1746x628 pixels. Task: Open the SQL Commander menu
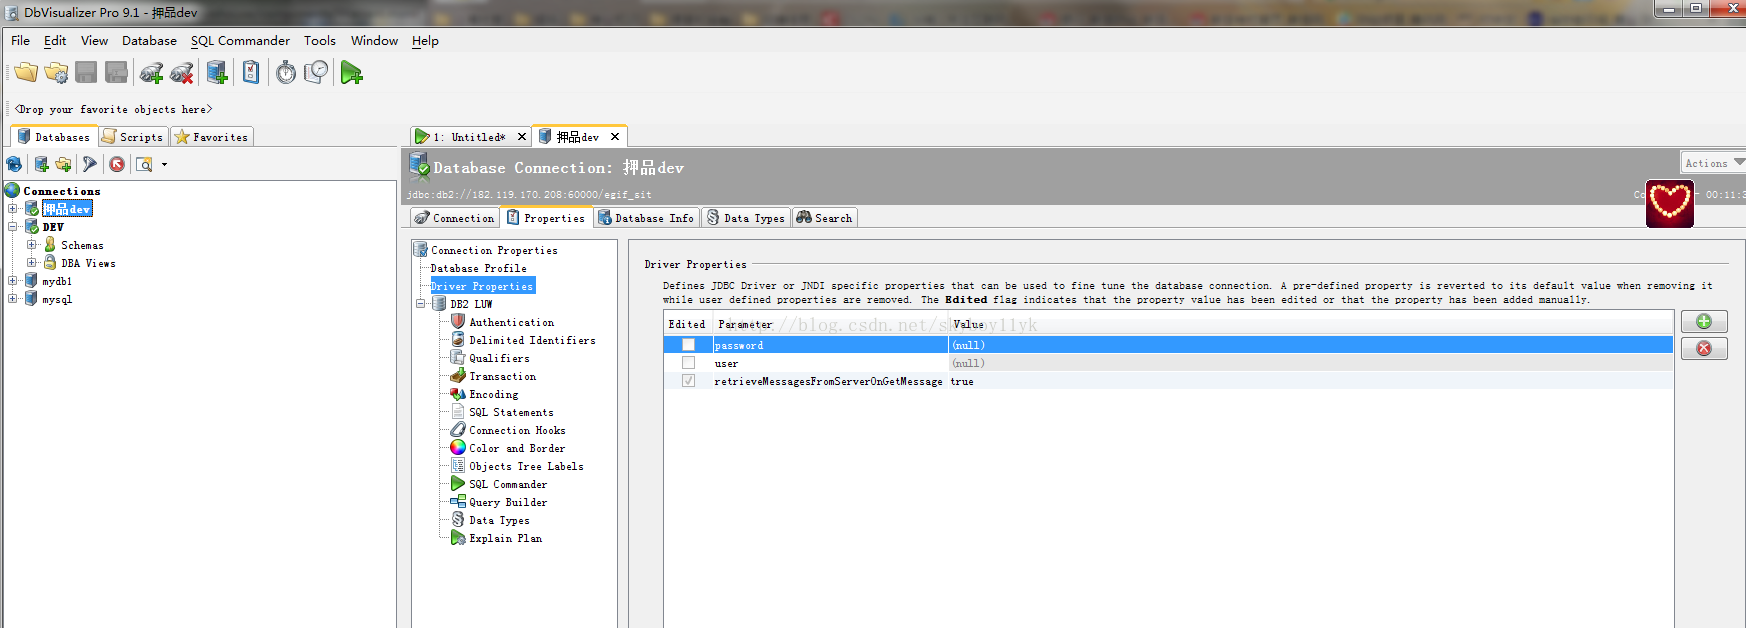(240, 41)
